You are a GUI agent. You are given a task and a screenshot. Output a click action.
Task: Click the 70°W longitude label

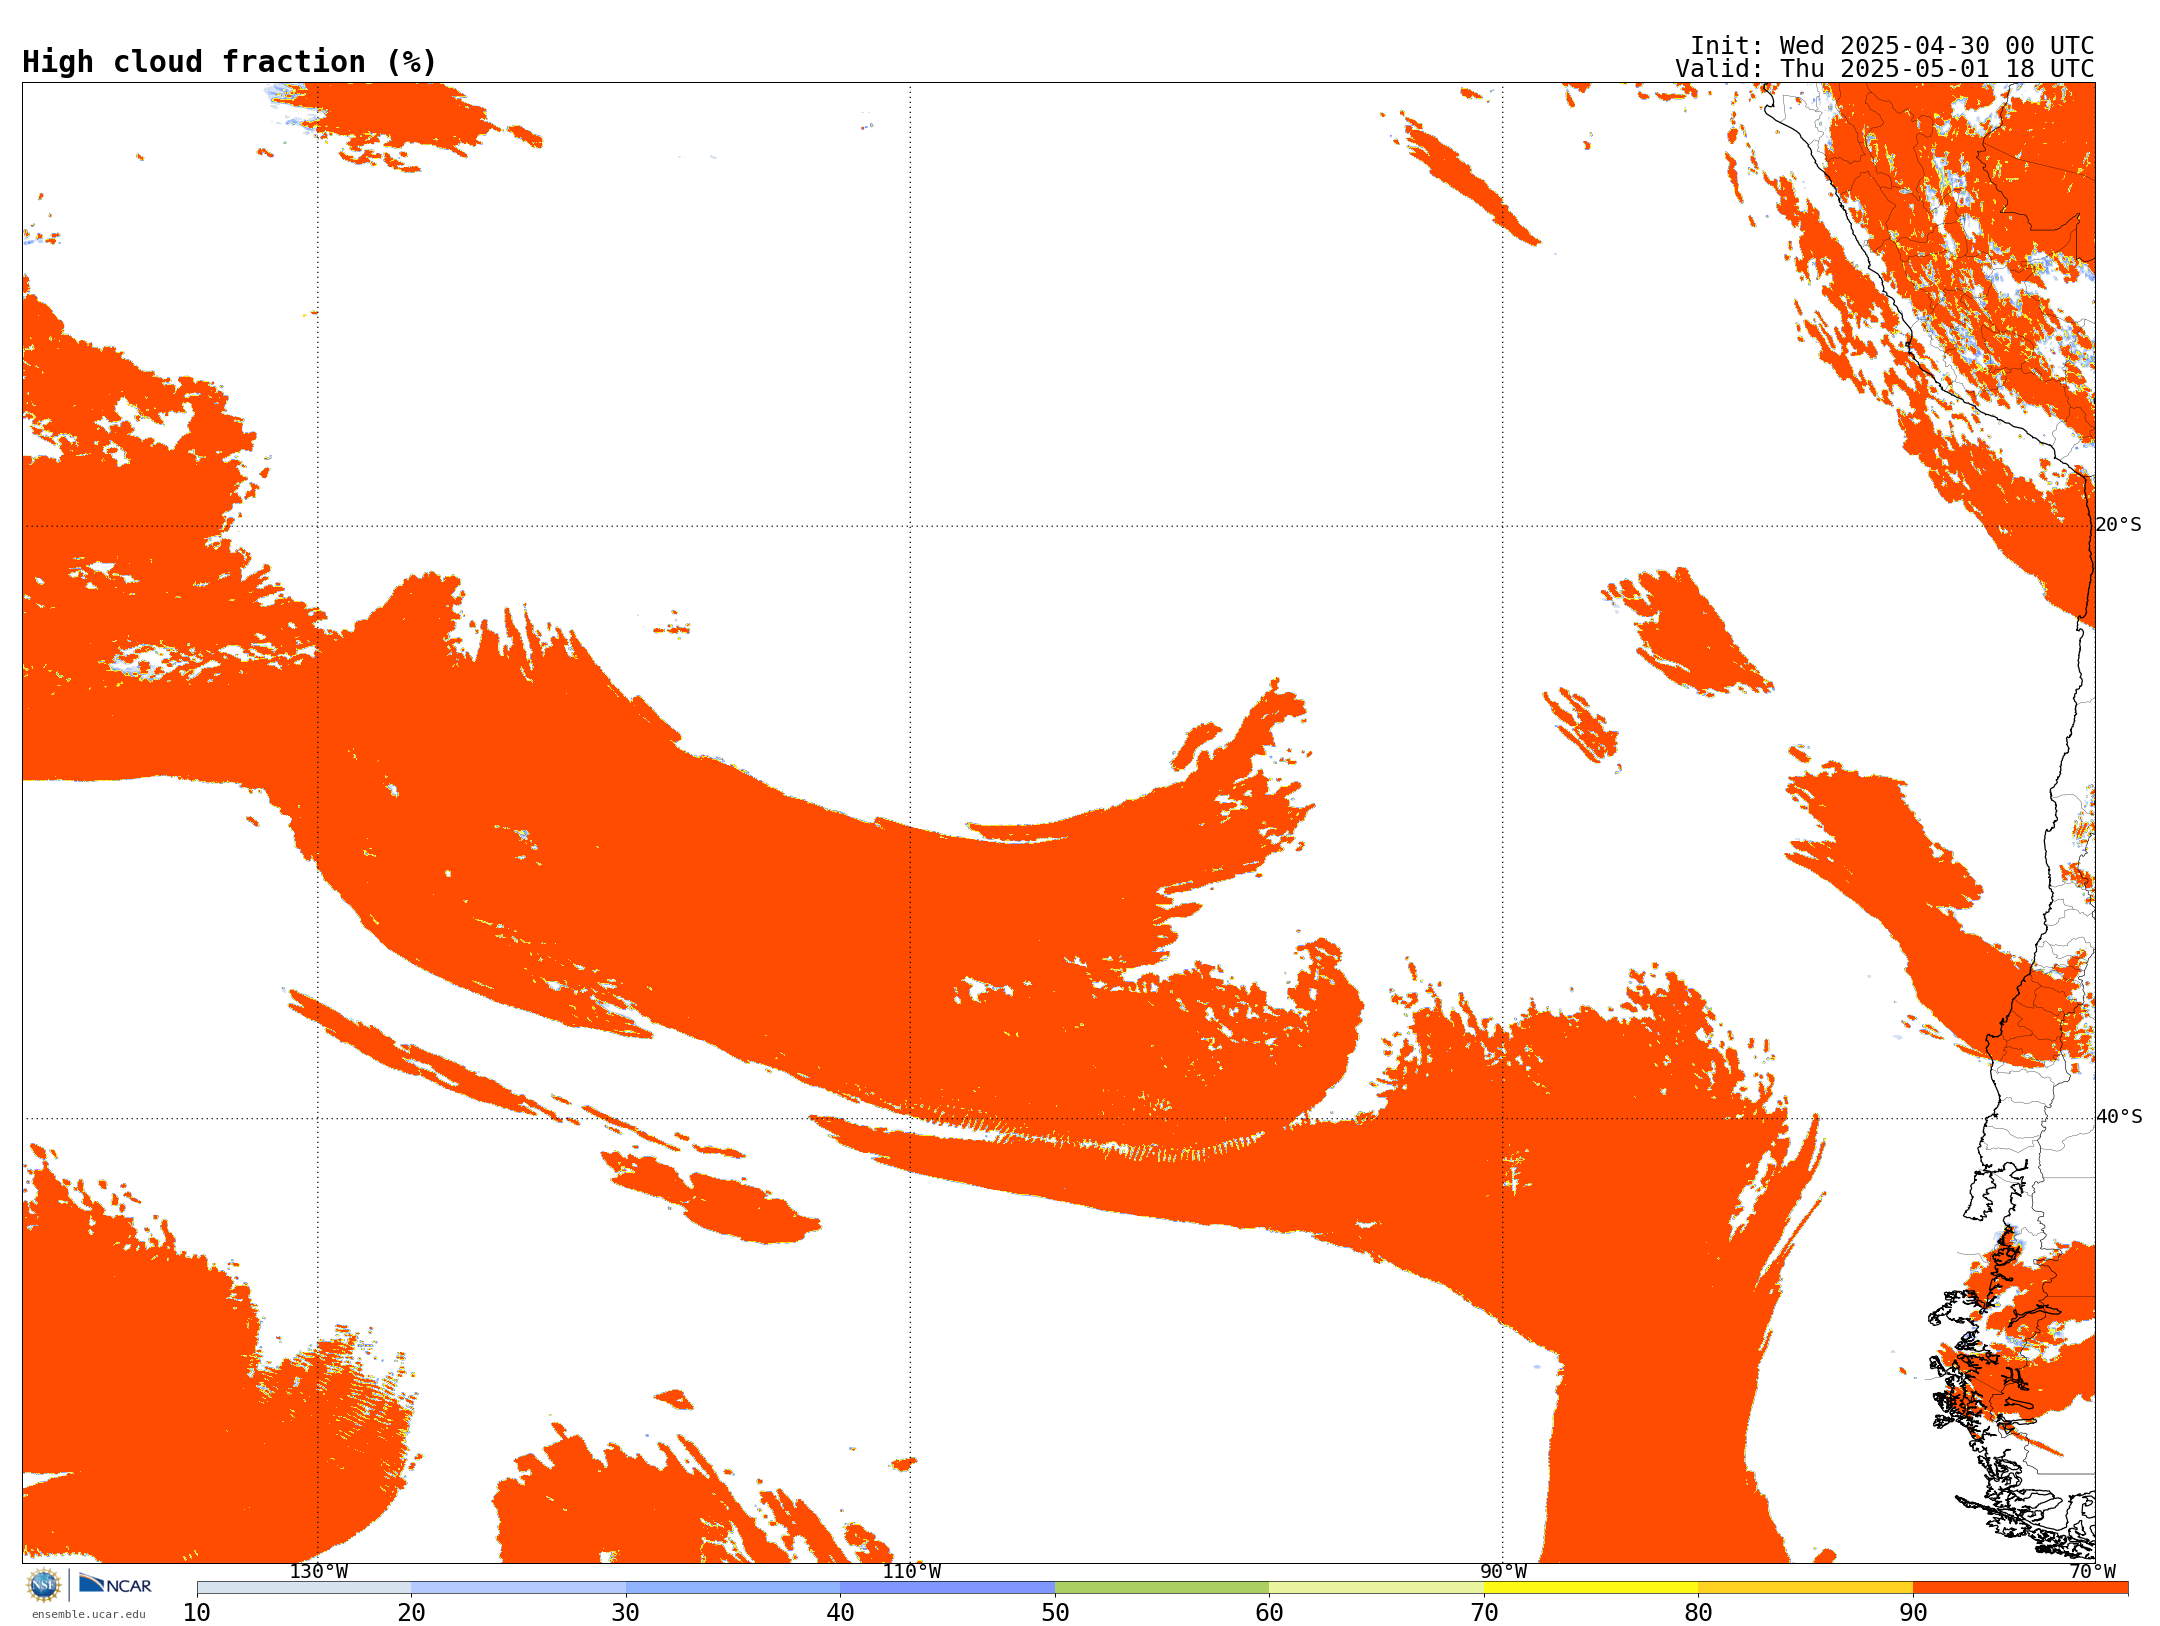click(2092, 1572)
